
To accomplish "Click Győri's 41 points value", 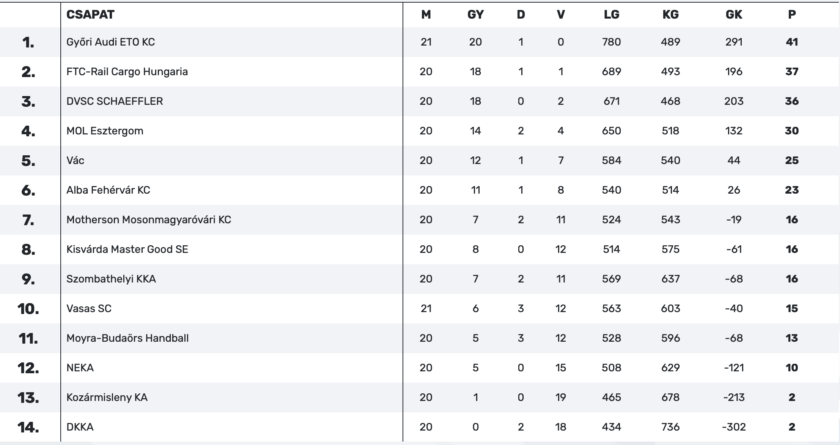I will (x=792, y=42).
